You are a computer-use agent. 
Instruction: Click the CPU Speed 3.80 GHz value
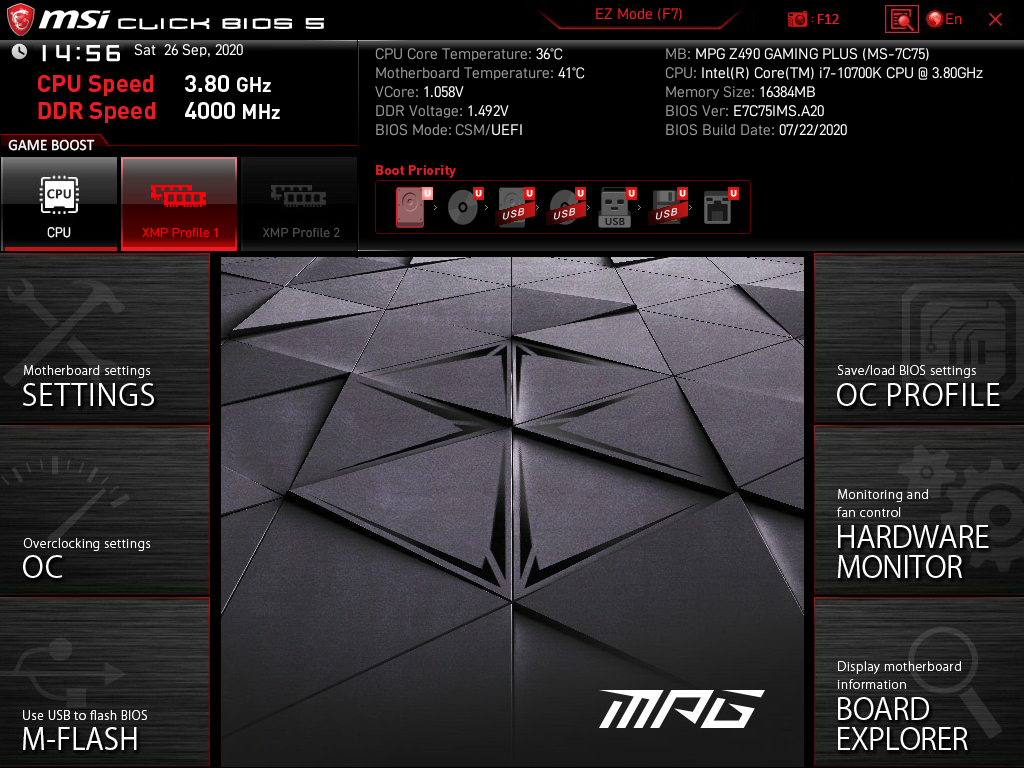(x=227, y=84)
